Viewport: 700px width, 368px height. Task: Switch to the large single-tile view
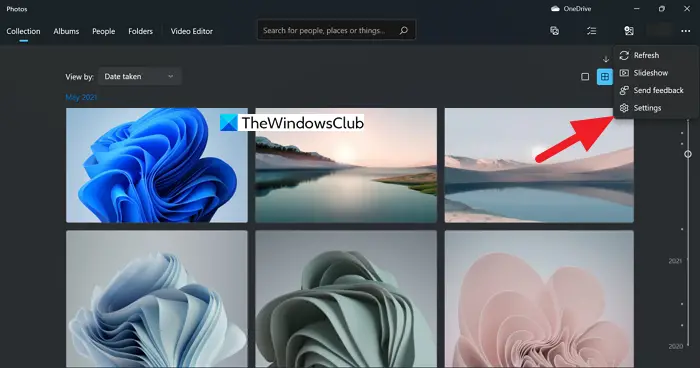pos(585,77)
